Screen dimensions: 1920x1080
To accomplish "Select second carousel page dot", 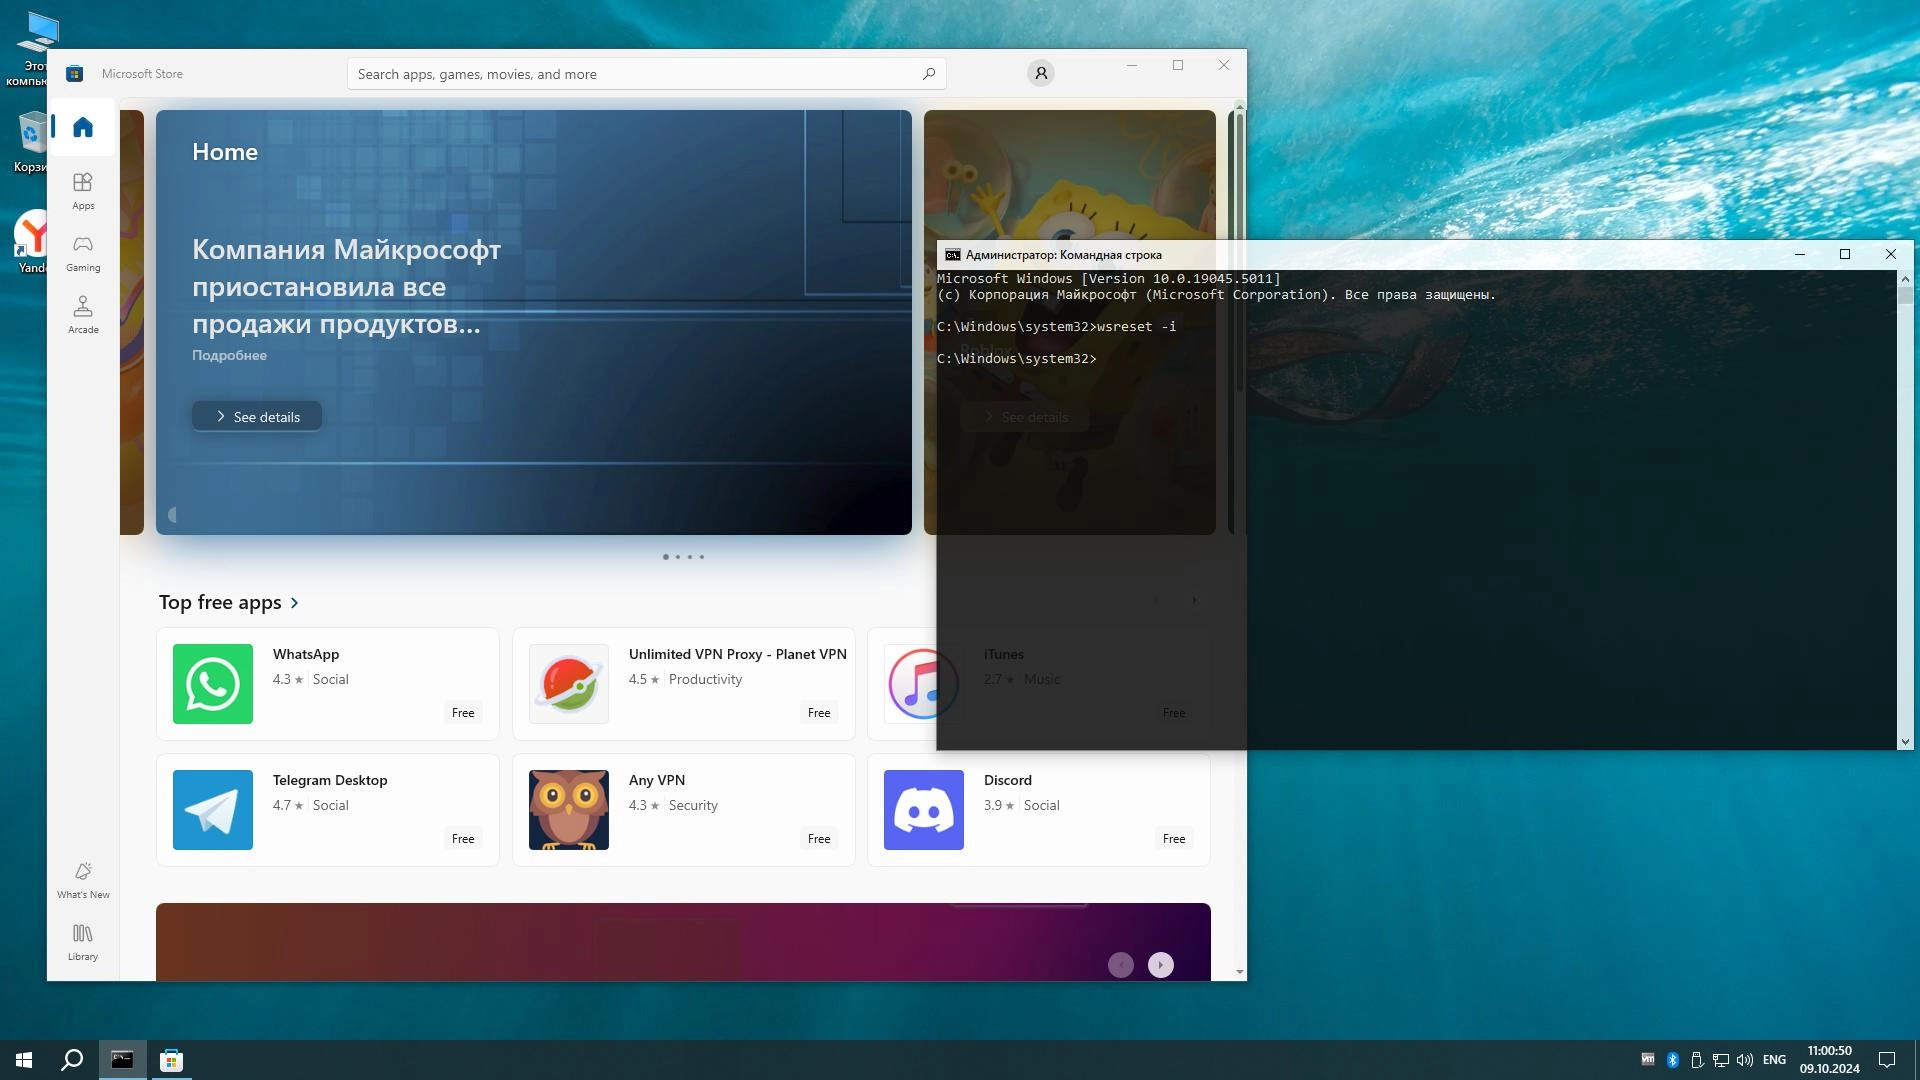I will coord(678,557).
